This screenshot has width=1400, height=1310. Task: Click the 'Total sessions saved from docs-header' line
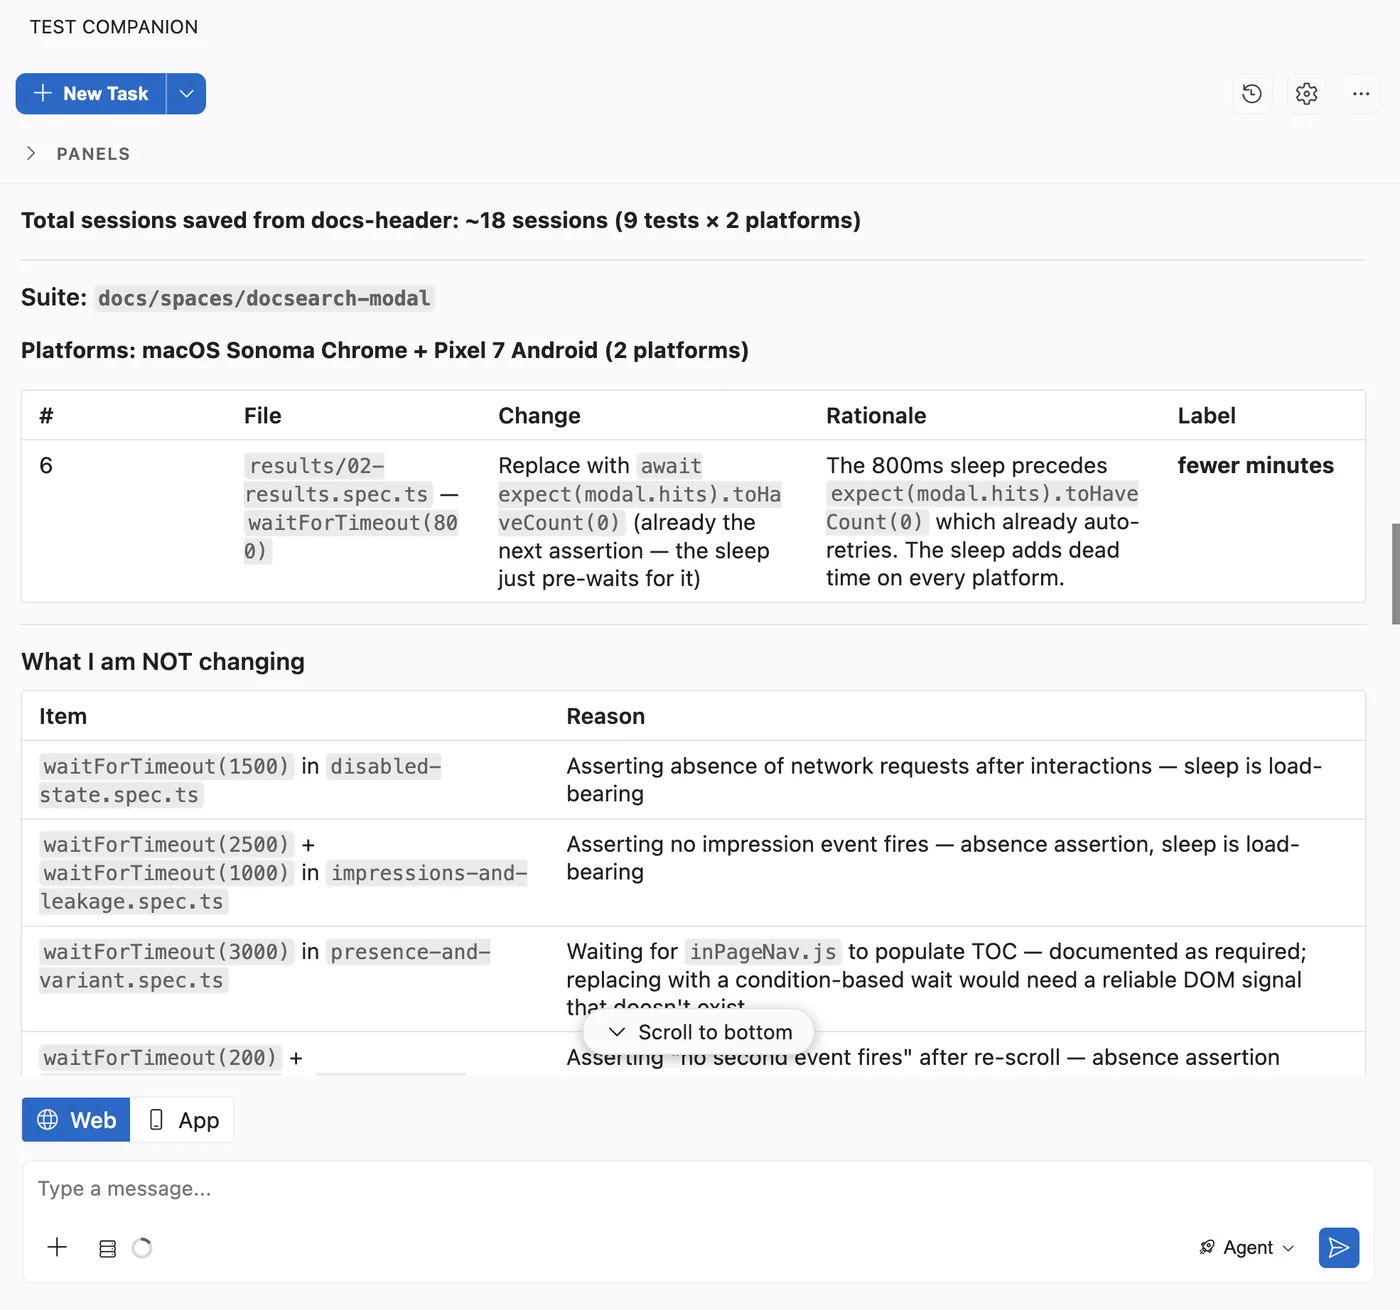pos(441,220)
